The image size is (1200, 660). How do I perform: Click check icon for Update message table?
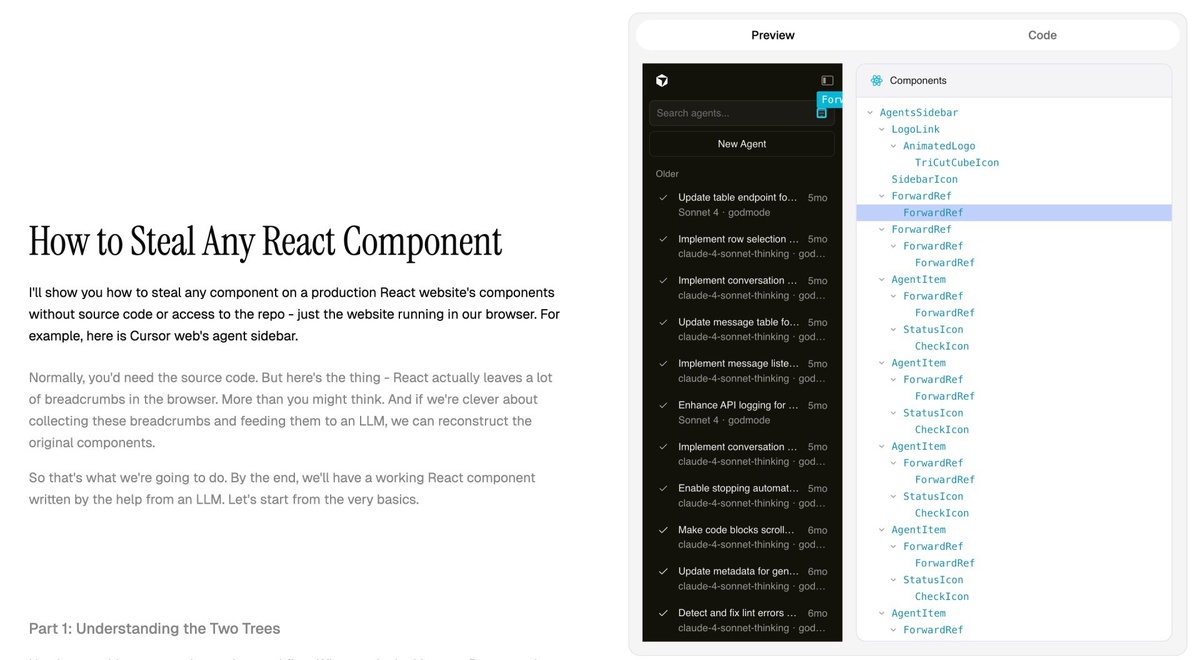click(x=663, y=322)
